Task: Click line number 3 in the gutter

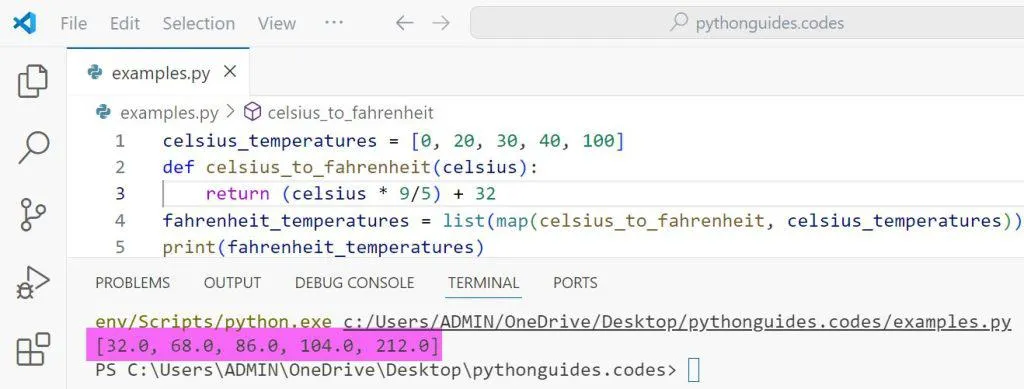Action: [x=120, y=194]
